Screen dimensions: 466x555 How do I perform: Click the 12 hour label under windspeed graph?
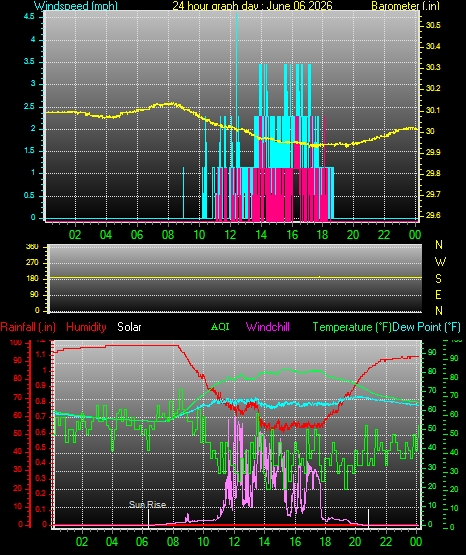point(230,235)
